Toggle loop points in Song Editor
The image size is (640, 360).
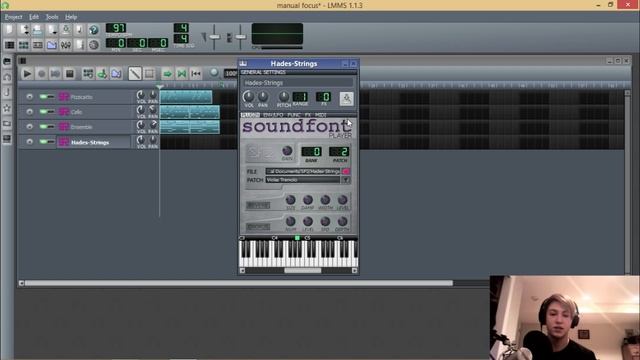coord(182,74)
